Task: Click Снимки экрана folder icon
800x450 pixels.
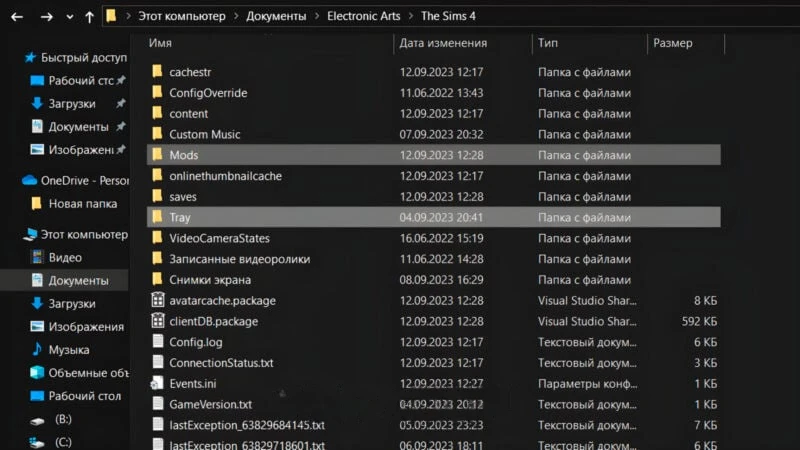Action: (x=157, y=279)
